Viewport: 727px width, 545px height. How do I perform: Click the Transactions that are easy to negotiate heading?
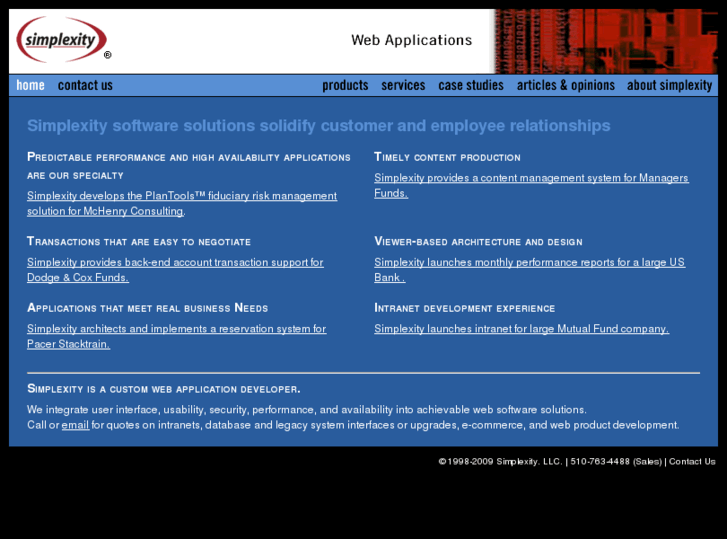click(x=139, y=242)
